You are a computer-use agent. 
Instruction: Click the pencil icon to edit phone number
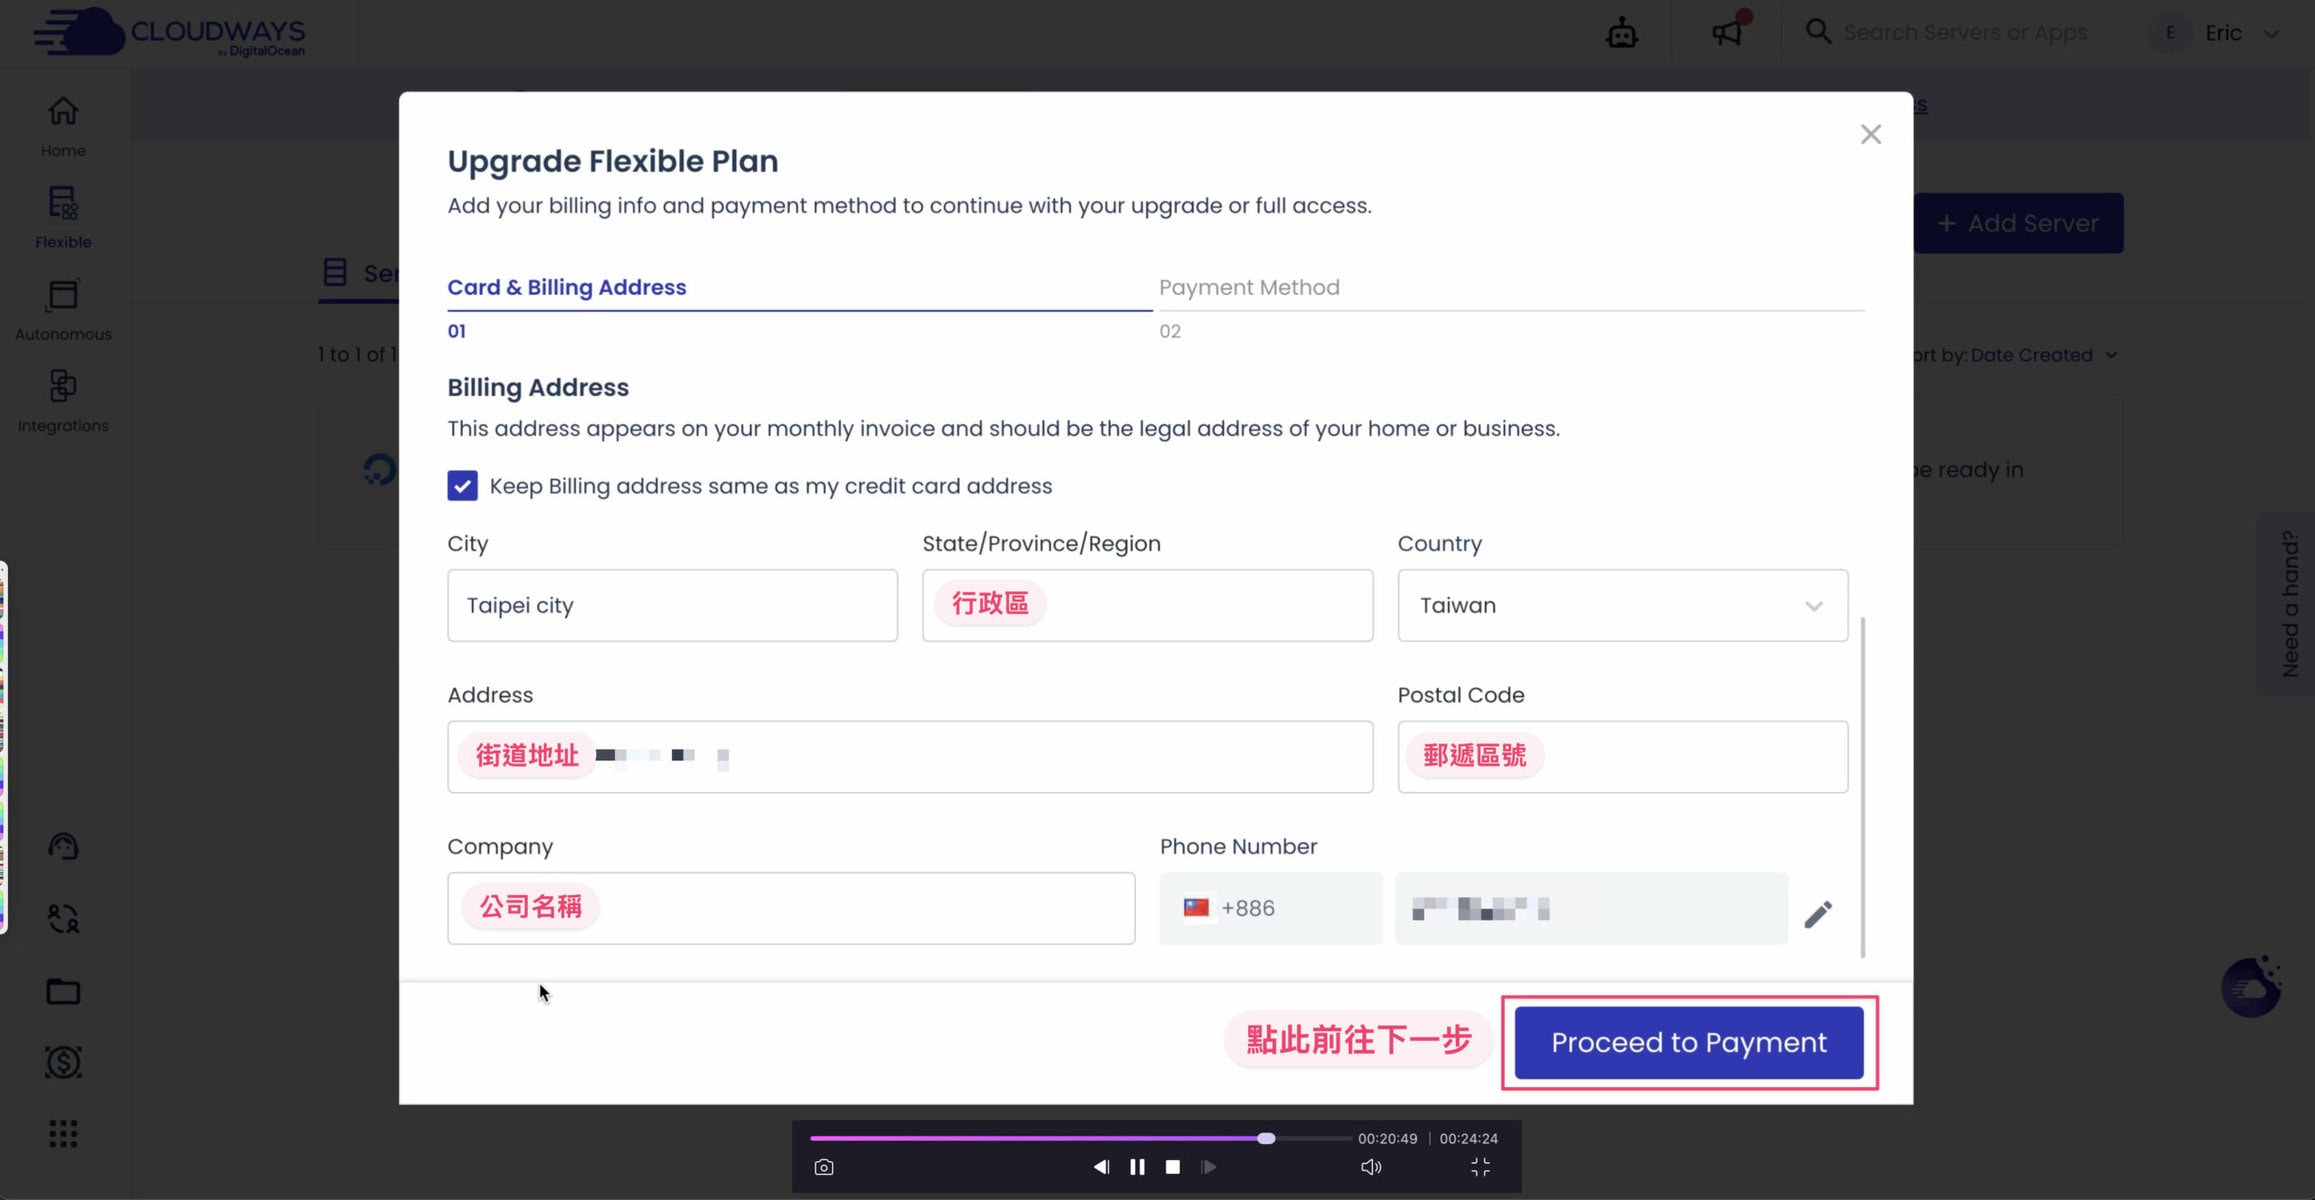point(1817,914)
